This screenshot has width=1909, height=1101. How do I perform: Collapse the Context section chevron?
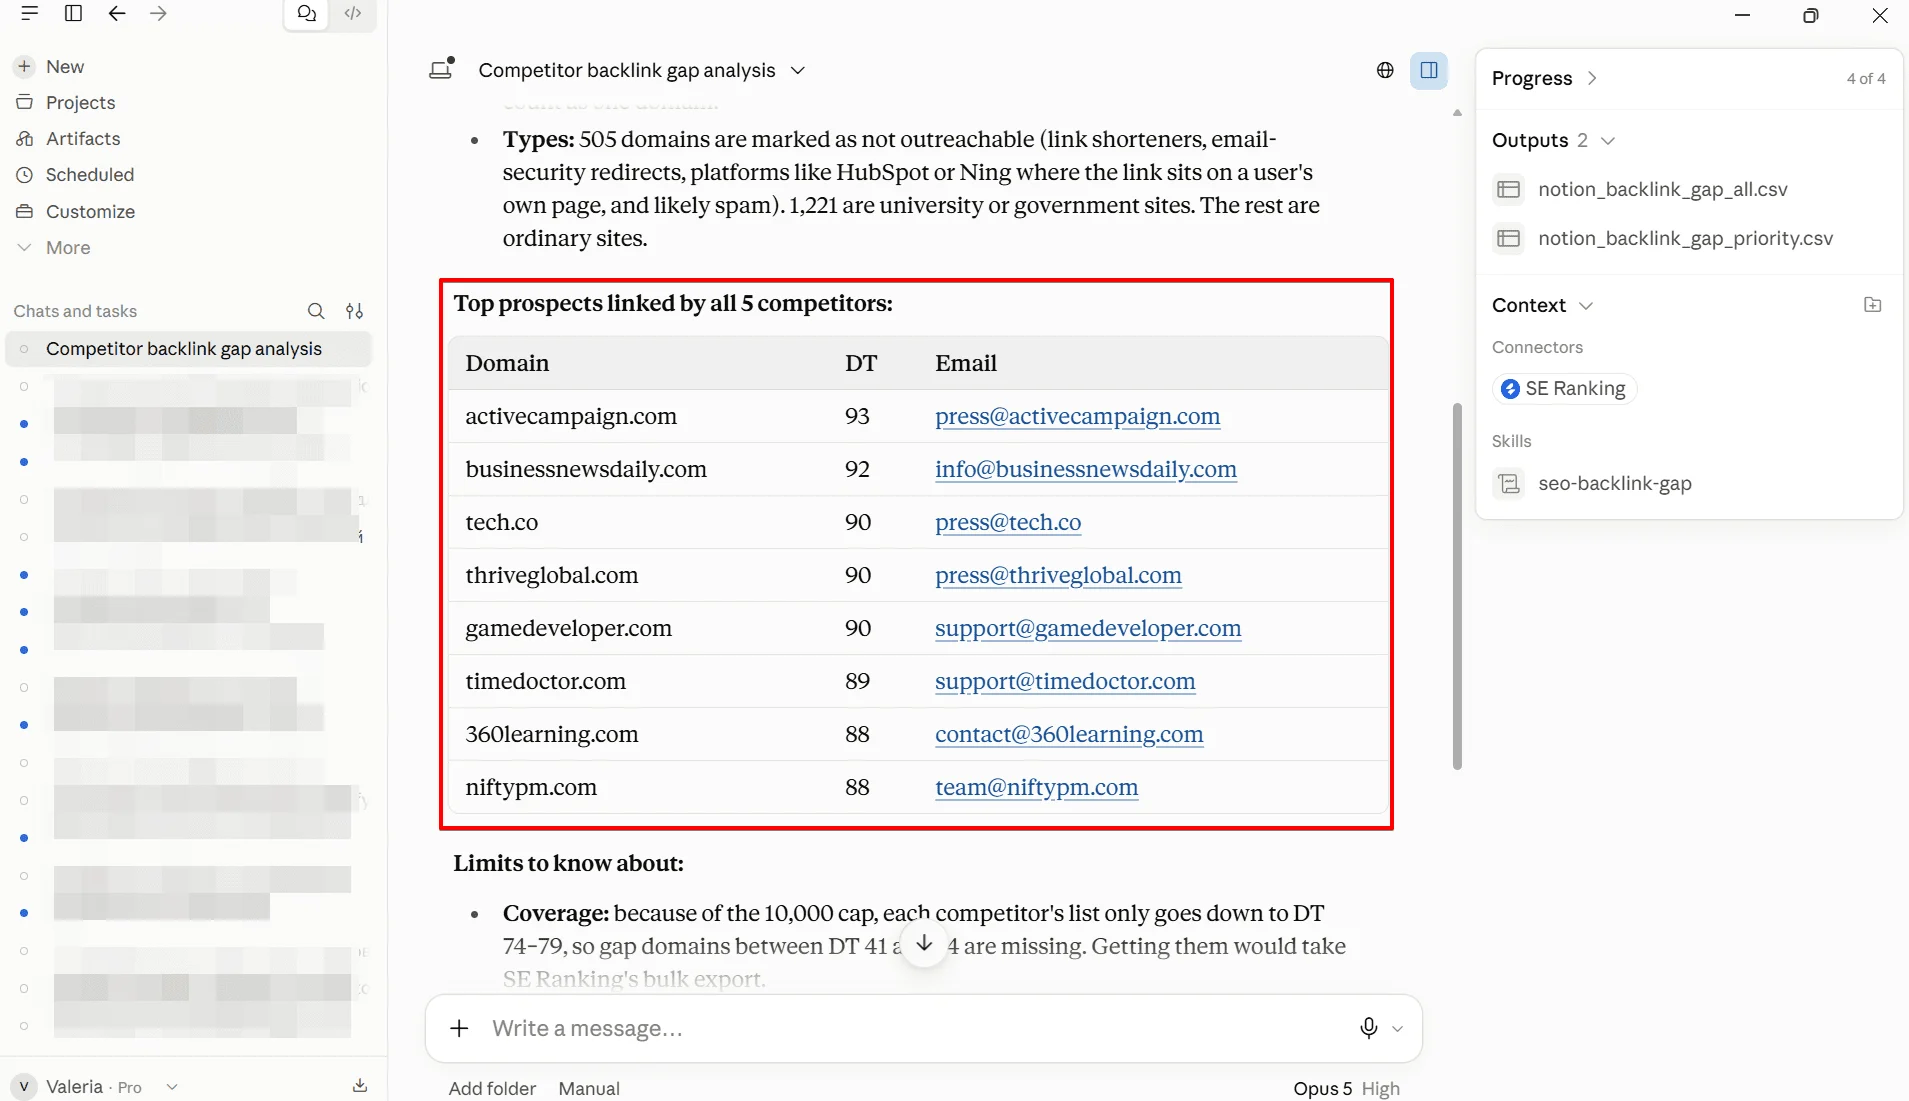1586,305
